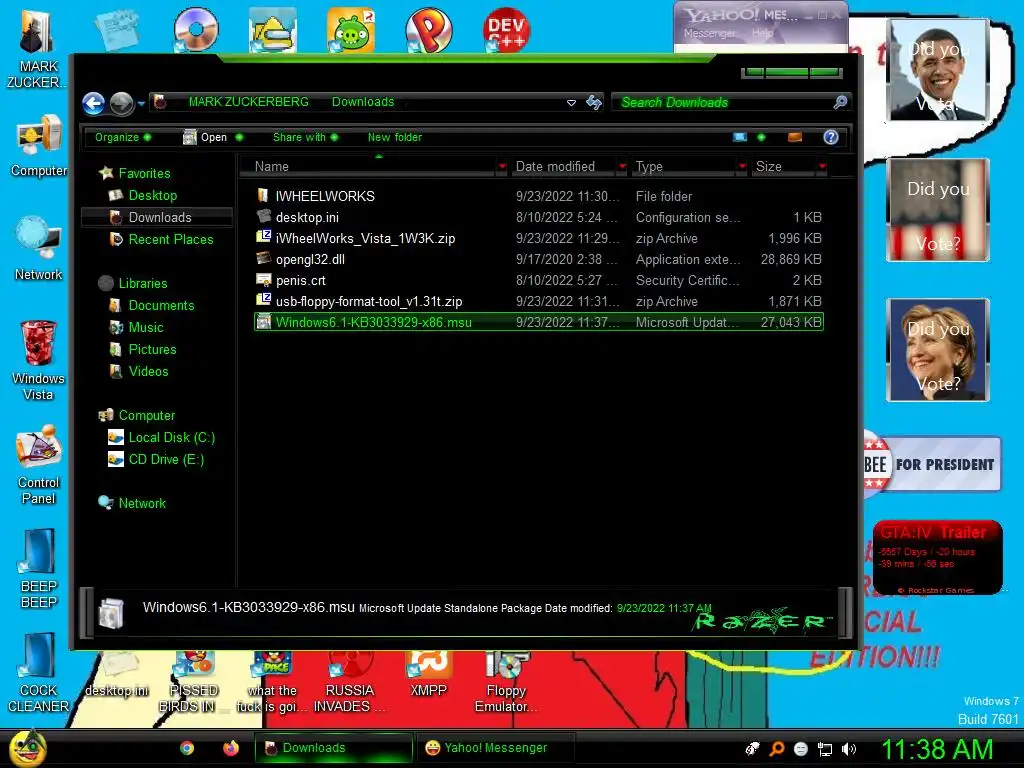
Task: Click the volume speaker tray icon
Action: click(x=848, y=749)
